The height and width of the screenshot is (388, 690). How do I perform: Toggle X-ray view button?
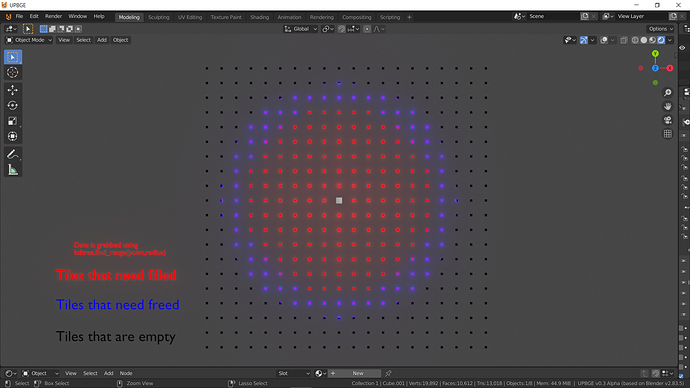624,40
